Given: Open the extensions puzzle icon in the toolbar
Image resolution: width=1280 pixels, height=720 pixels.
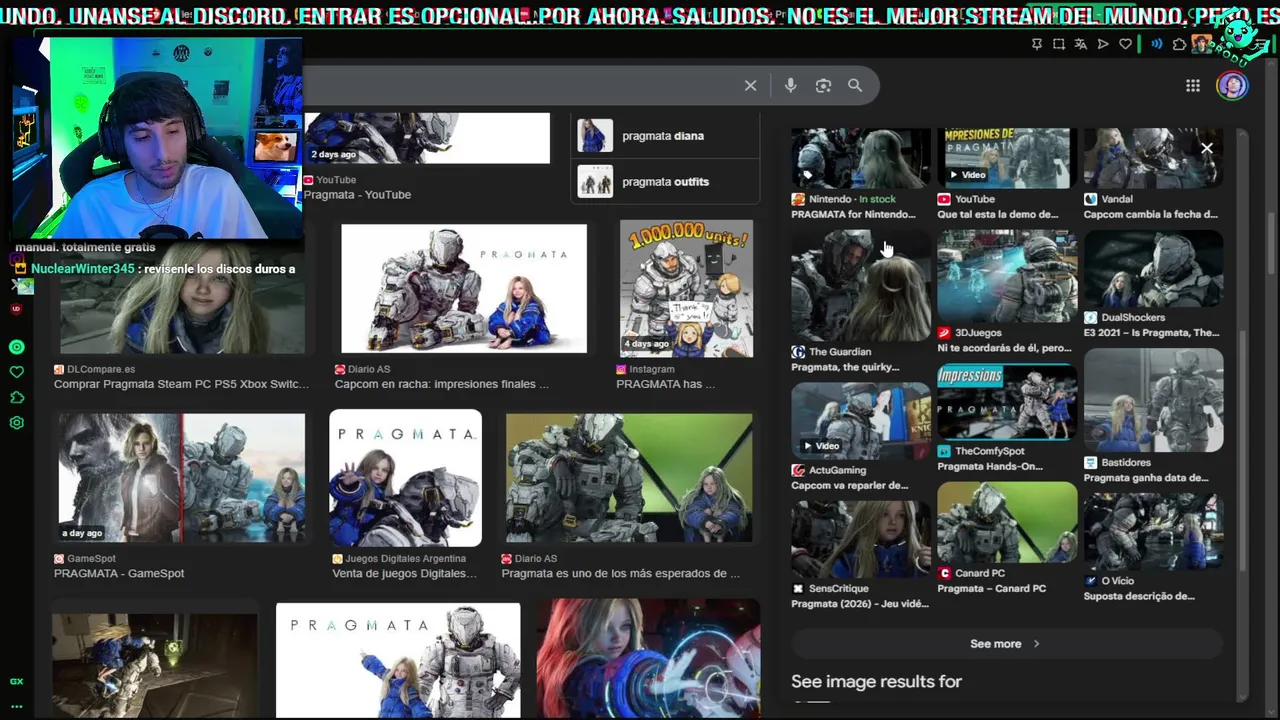Looking at the screenshot, I should (x=1179, y=44).
